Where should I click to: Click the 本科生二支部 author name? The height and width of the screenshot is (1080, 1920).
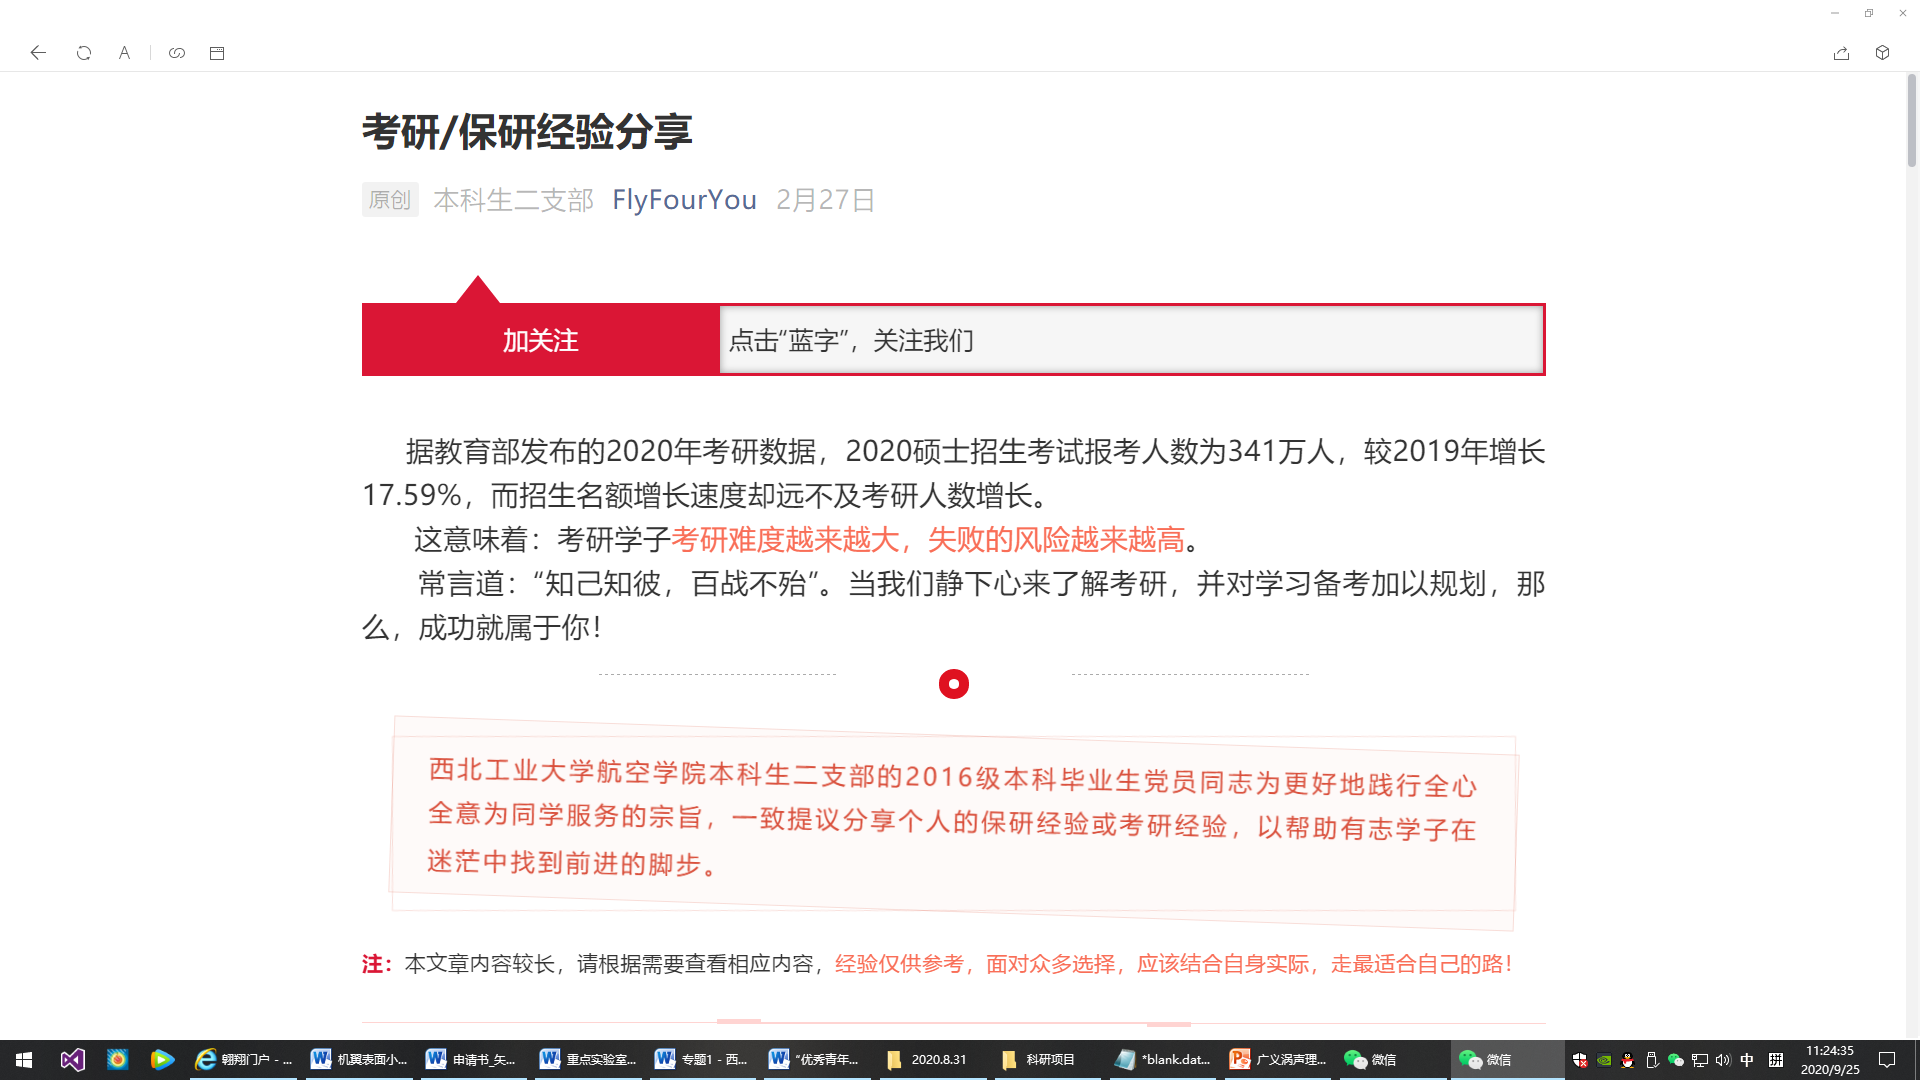click(513, 200)
